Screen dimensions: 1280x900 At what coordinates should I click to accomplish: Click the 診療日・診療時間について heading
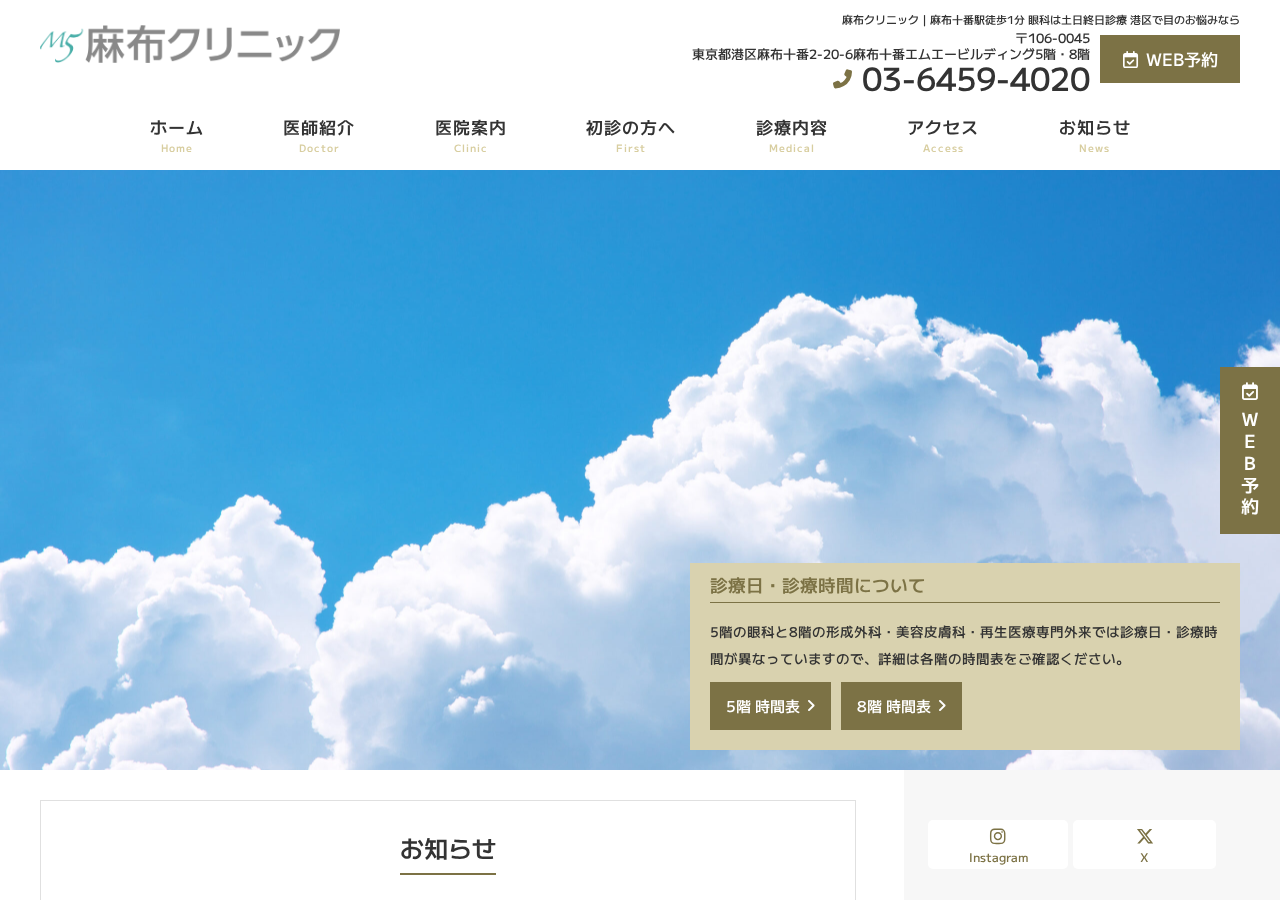tap(818, 586)
